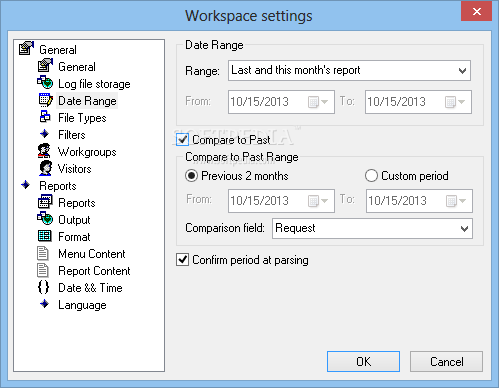Click the top-level General category icon
499x388 pixels.
[x=26, y=49]
